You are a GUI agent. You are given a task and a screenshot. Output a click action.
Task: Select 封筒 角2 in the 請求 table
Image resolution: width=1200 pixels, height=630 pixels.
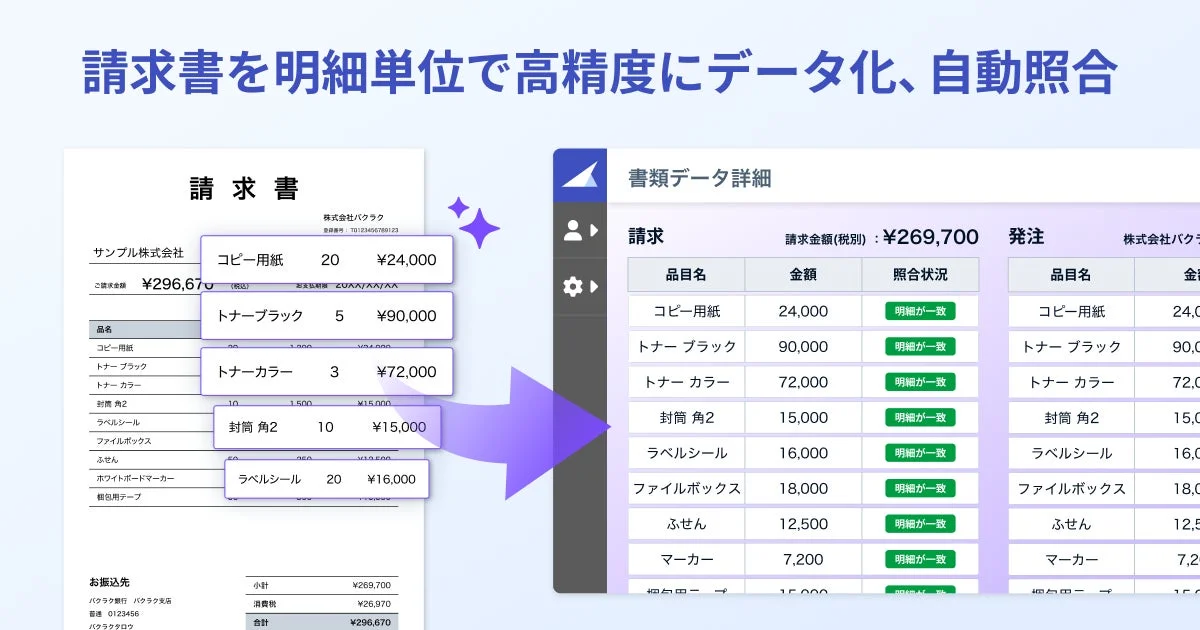686,417
